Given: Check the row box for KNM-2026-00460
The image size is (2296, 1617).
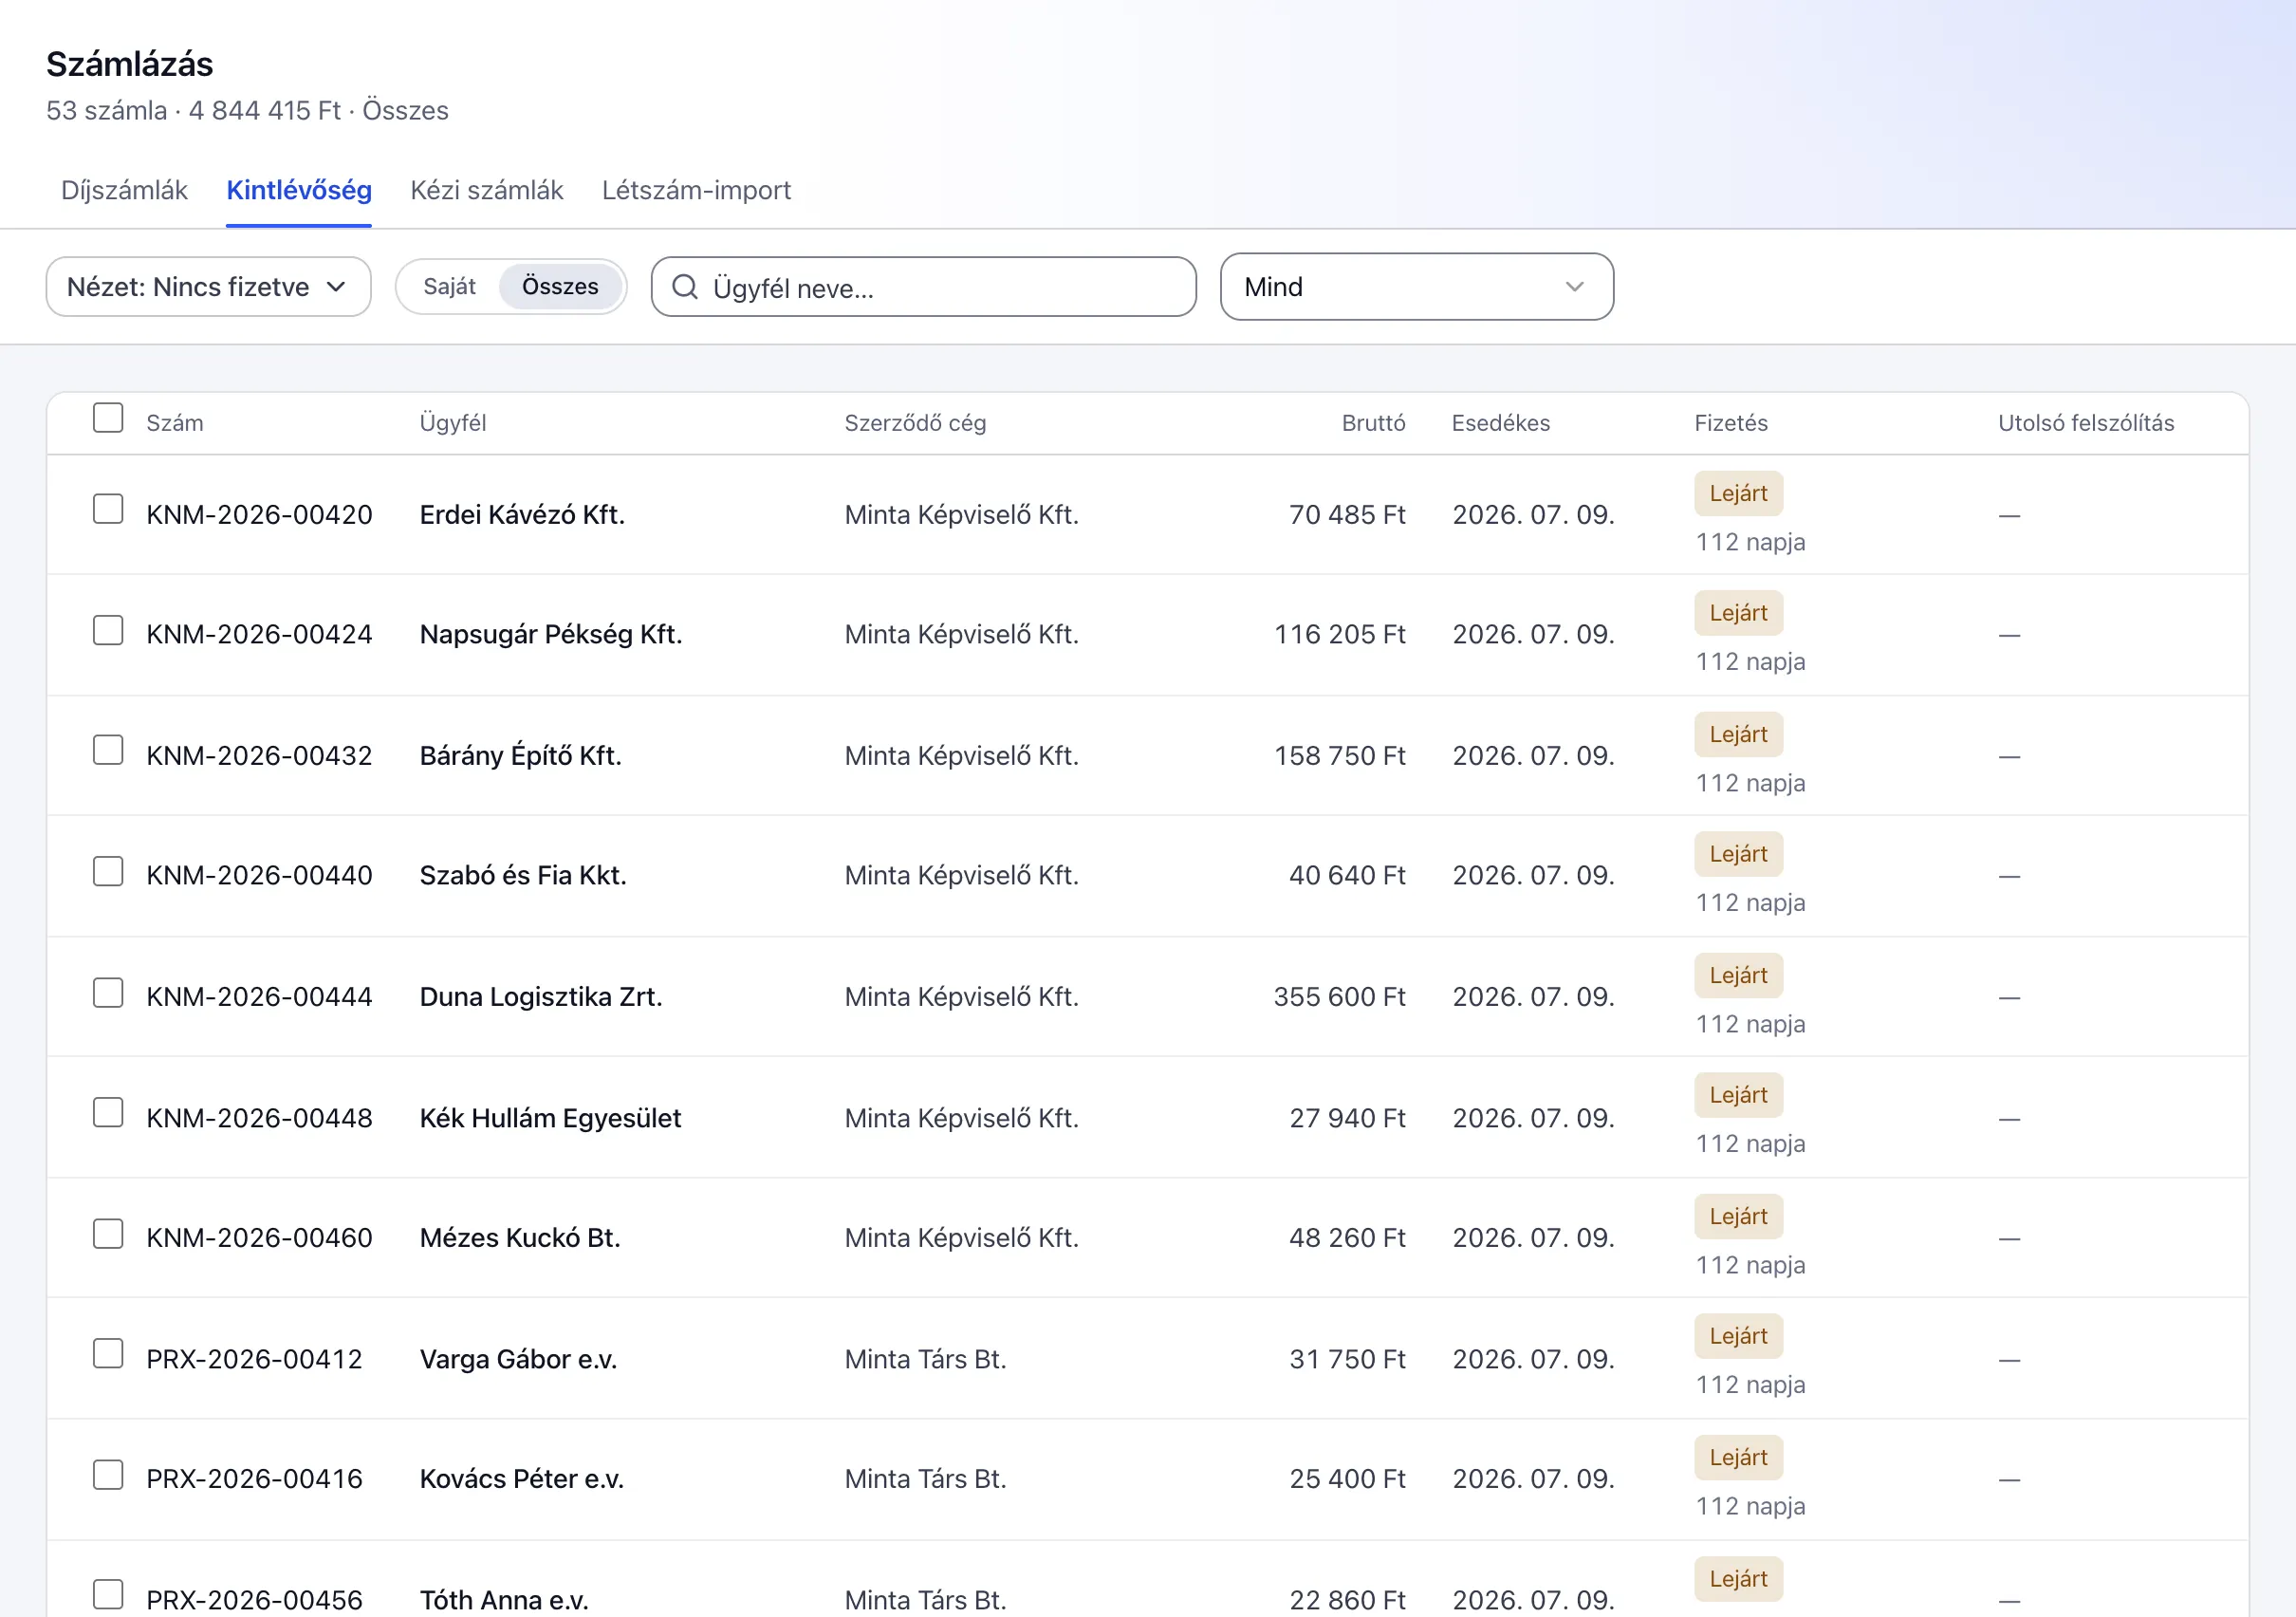Looking at the screenshot, I should point(108,1233).
